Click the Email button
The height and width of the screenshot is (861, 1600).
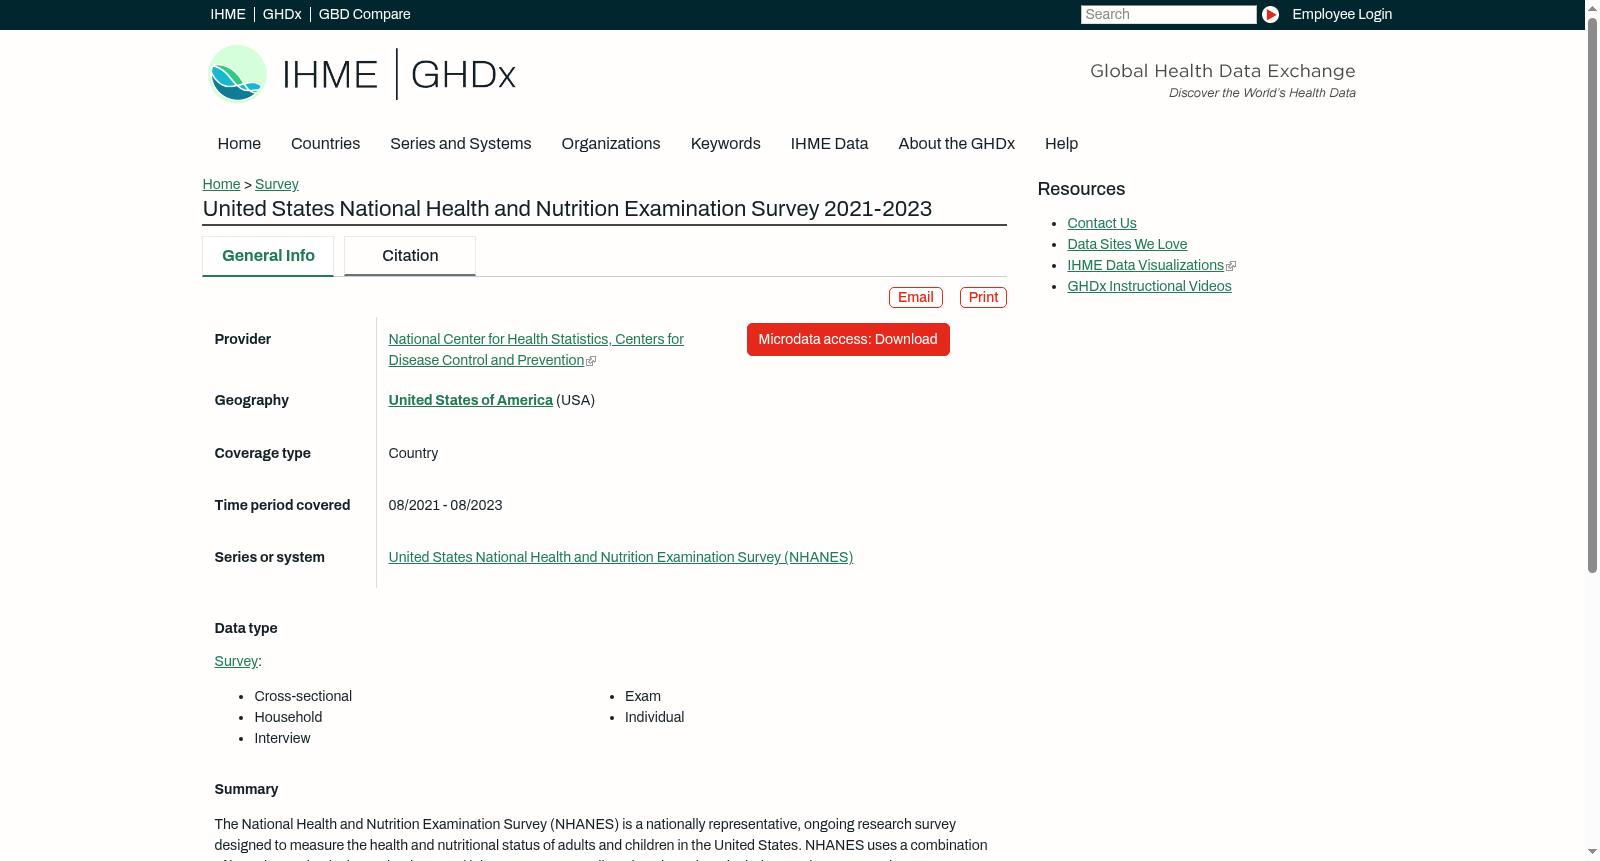click(916, 297)
